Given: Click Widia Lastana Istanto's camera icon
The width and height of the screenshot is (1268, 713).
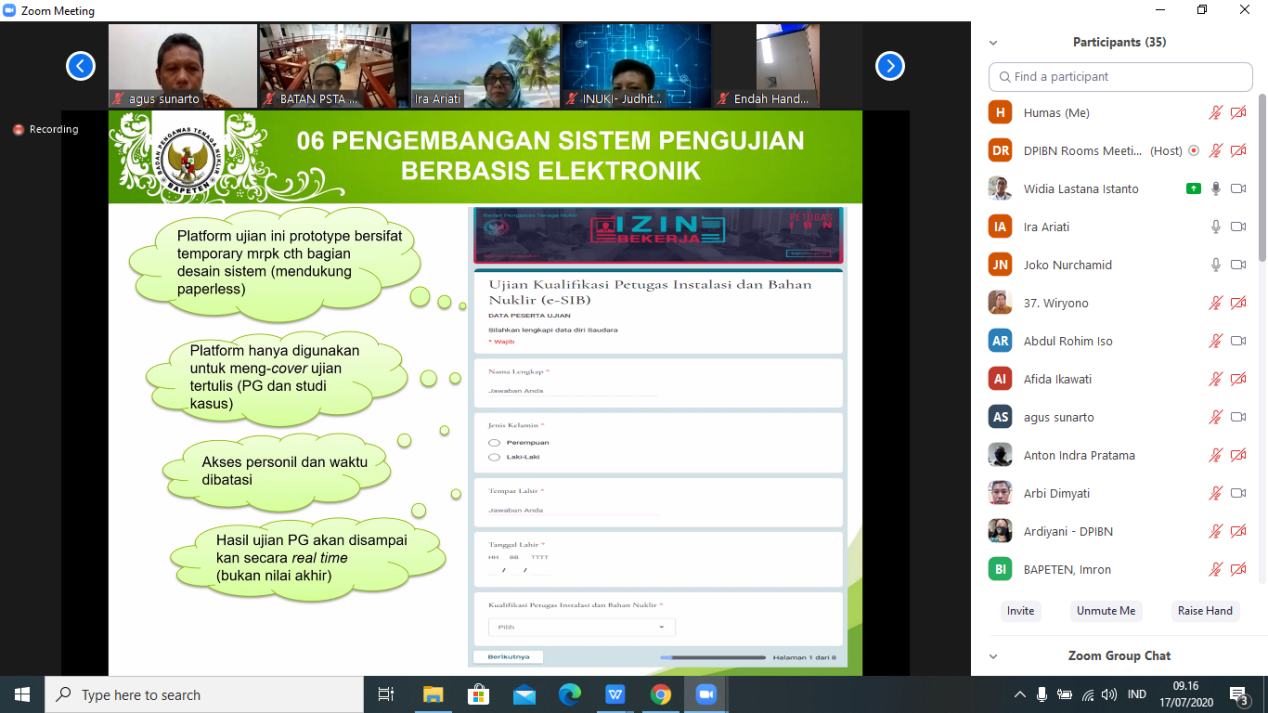Looking at the screenshot, I should point(1238,189).
